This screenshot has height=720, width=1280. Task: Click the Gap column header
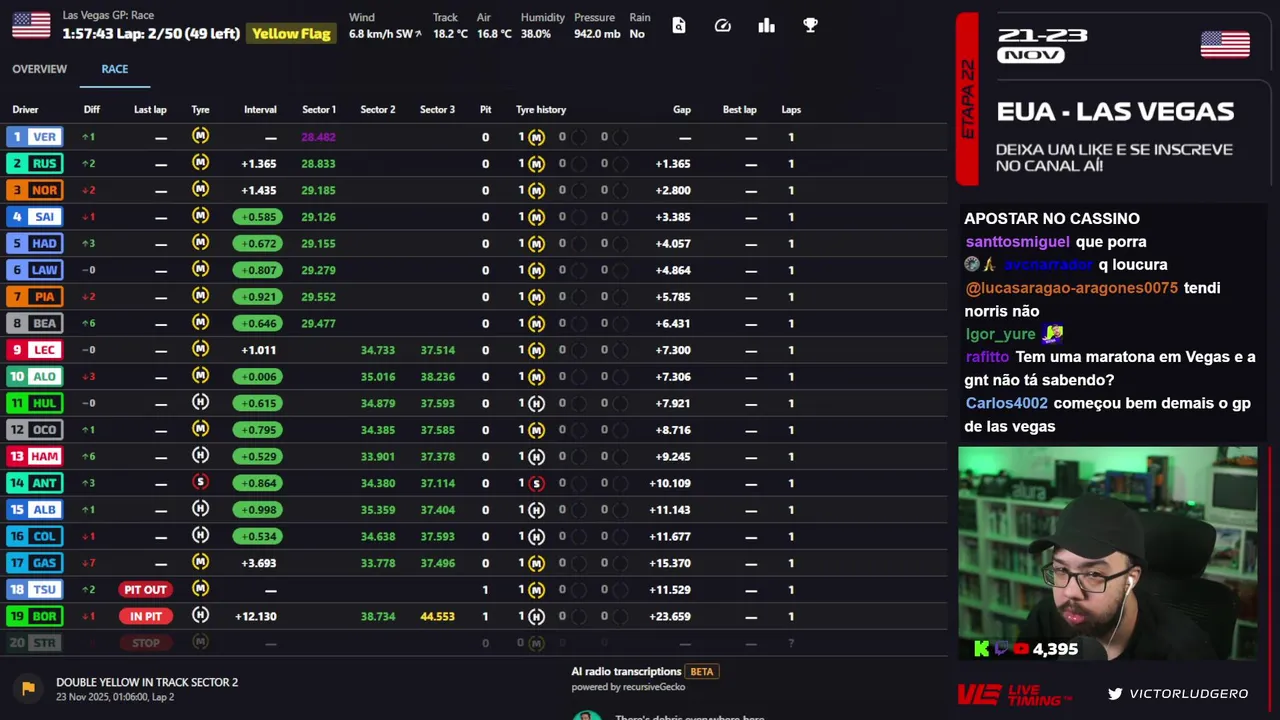[682, 110]
